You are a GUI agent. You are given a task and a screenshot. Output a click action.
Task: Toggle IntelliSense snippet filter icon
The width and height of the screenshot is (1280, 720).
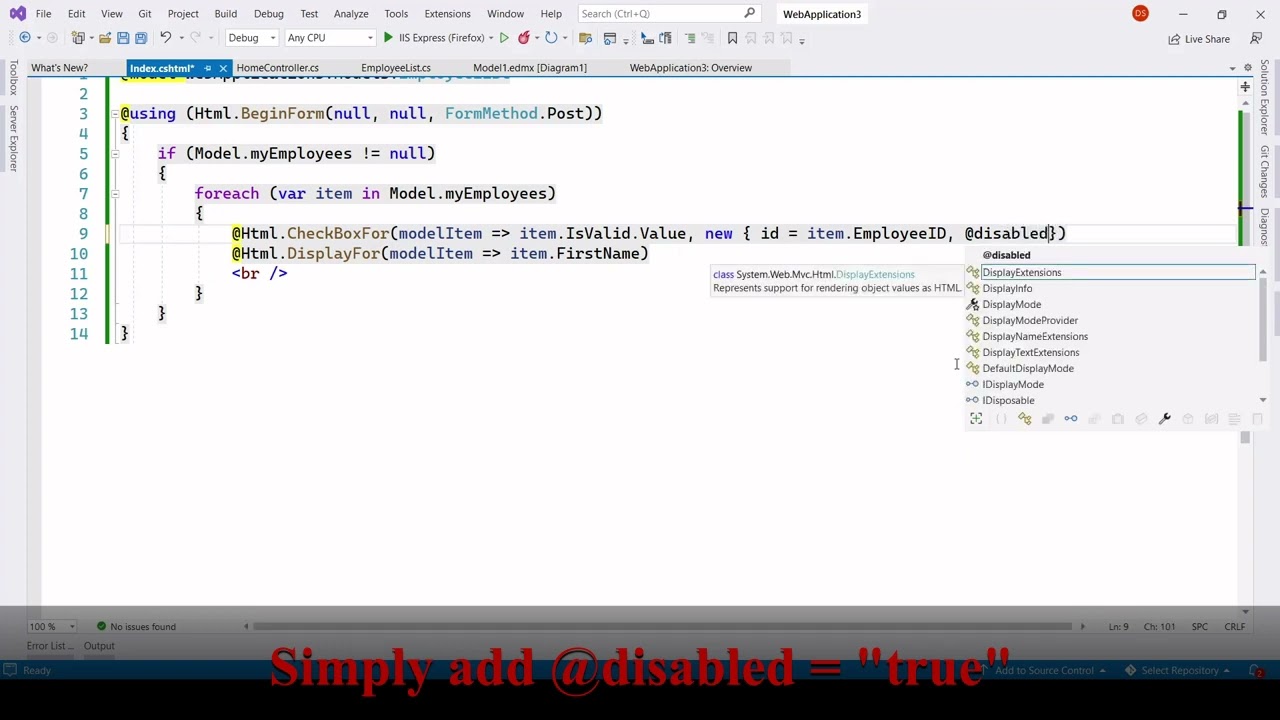[x=1257, y=419]
